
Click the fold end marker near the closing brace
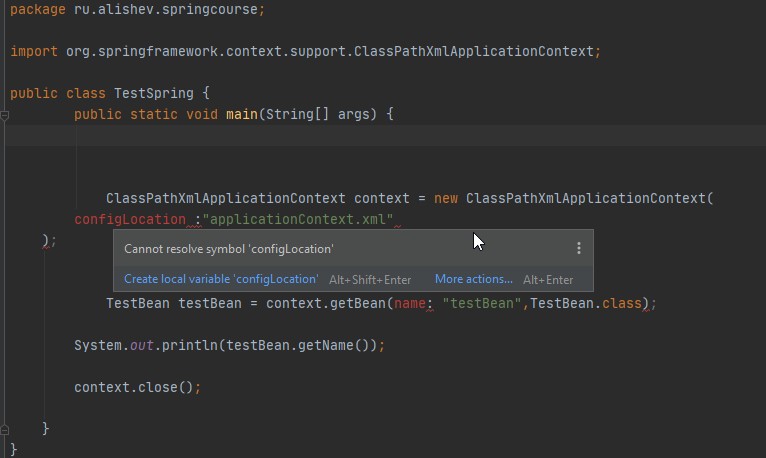(4, 430)
